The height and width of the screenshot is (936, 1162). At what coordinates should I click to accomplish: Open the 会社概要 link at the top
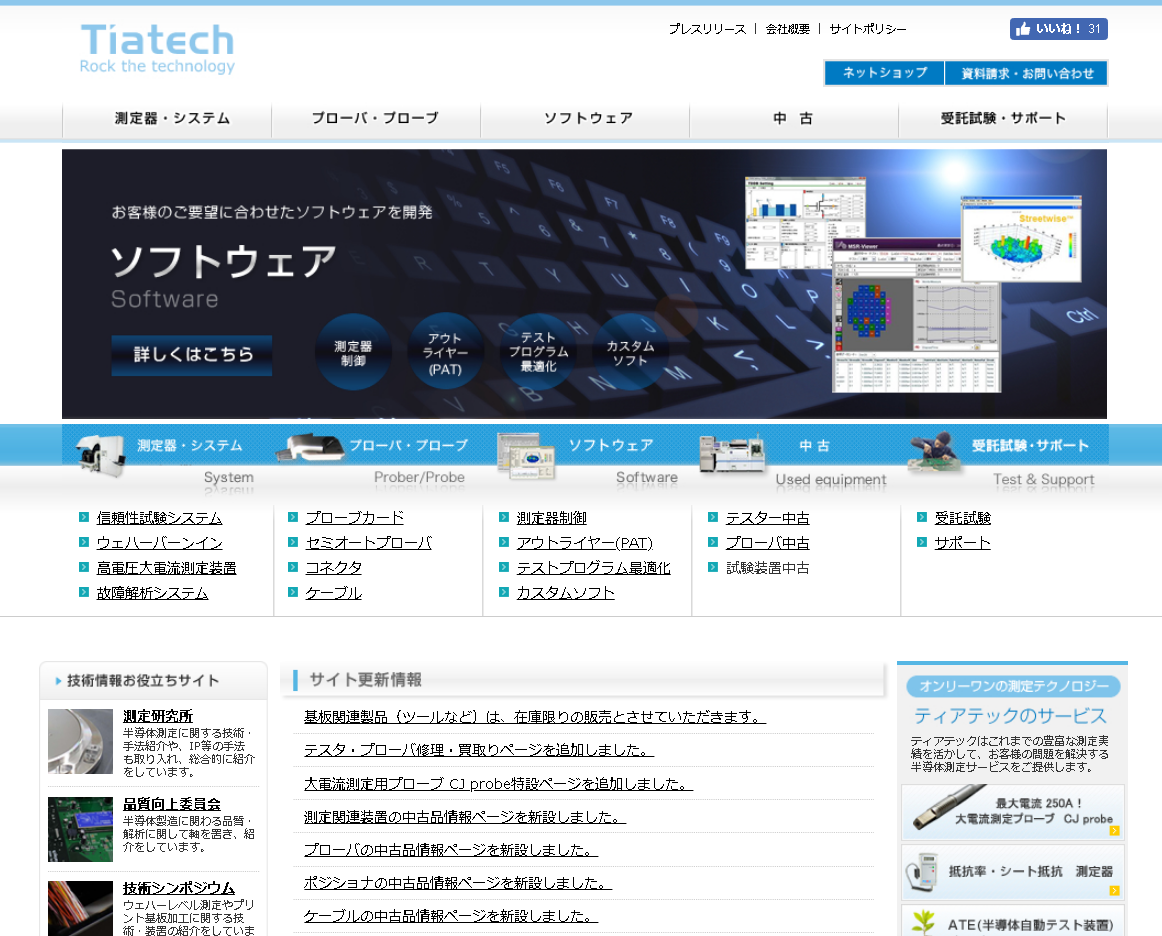(x=786, y=29)
